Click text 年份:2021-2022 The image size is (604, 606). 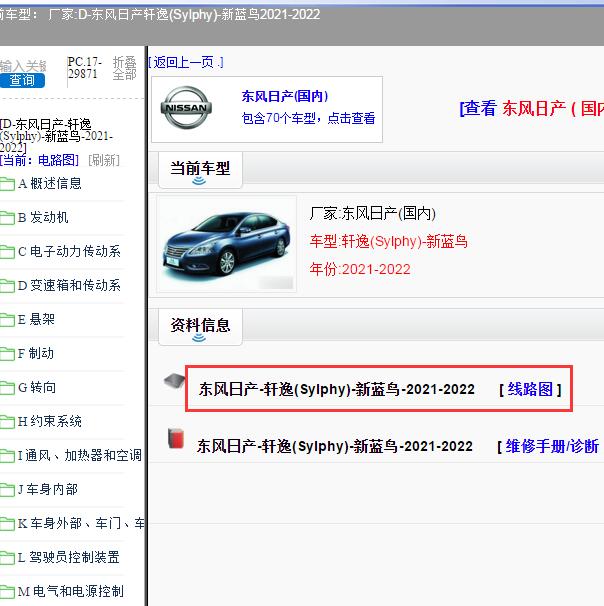click(x=360, y=269)
